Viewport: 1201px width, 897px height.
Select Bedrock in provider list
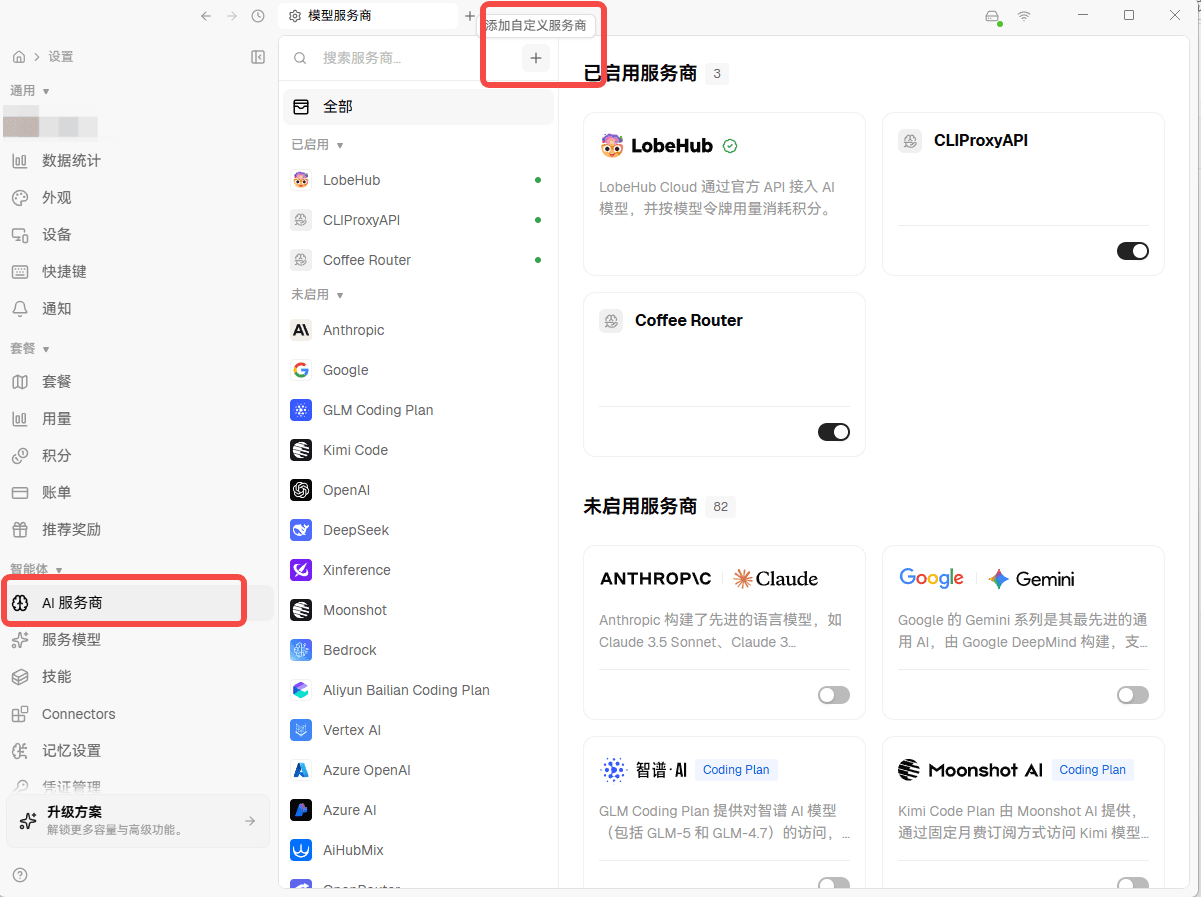418,650
